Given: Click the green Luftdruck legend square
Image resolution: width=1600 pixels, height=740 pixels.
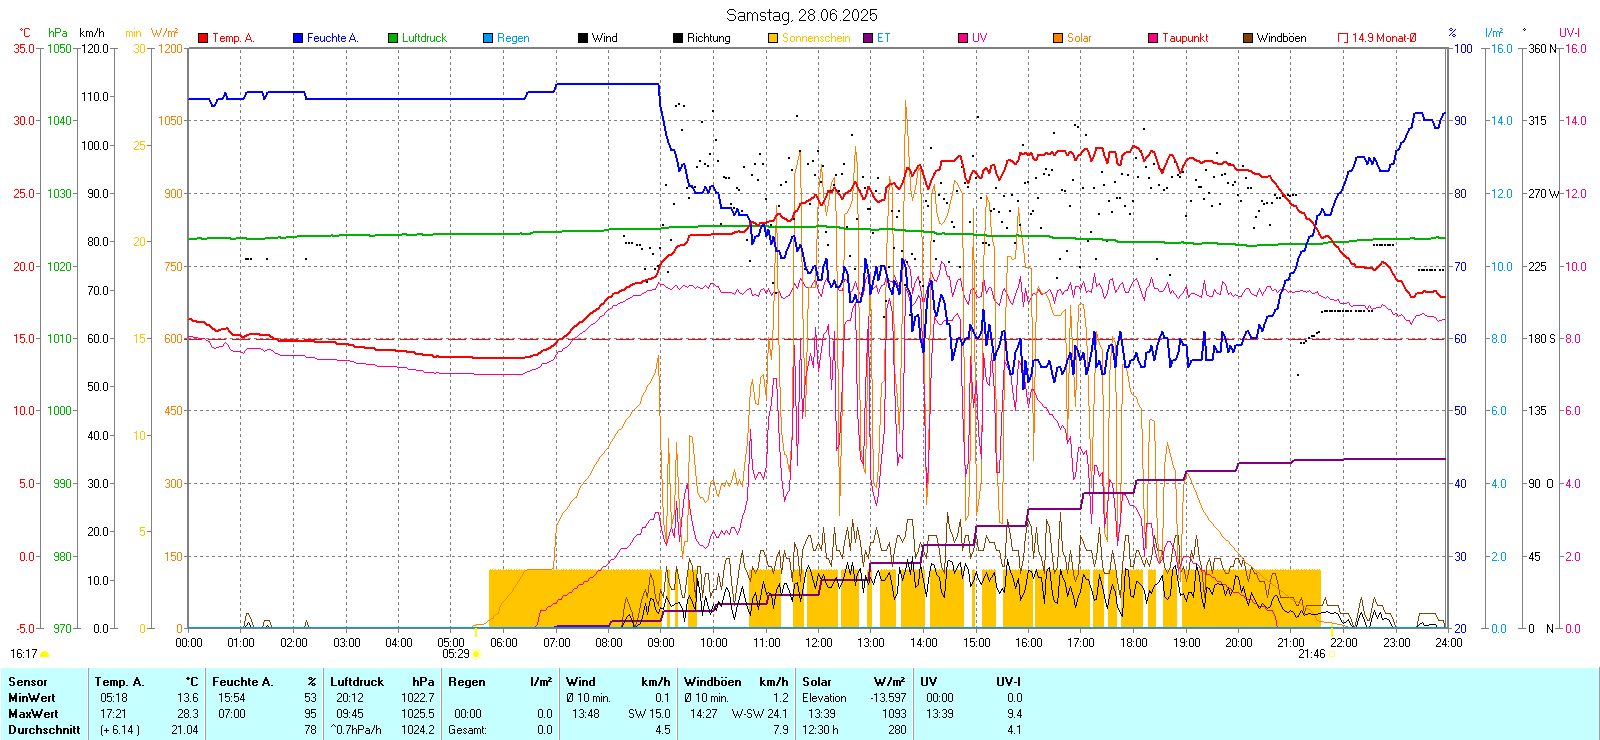Looking at the screenshot, I should click(x=393, y=38).
